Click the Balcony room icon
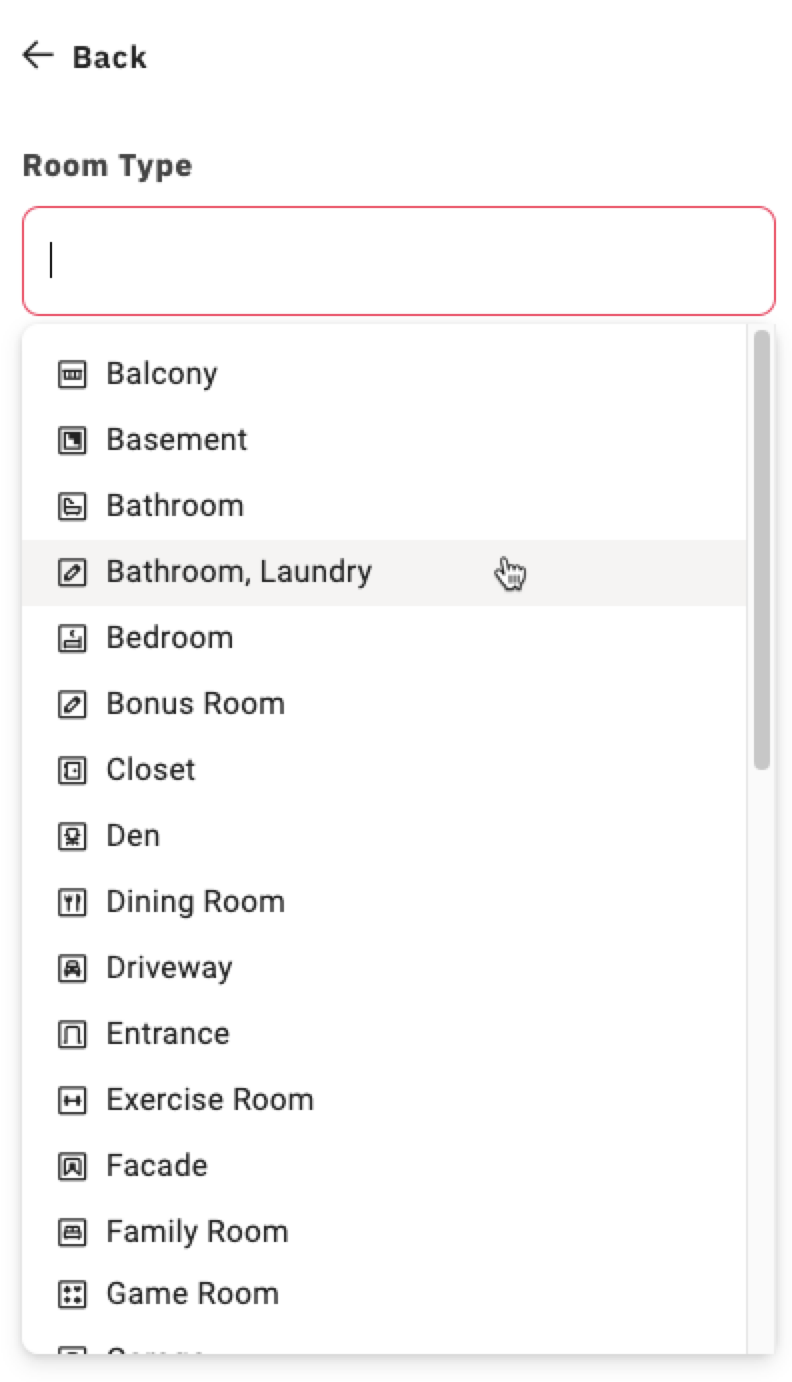This screenshot has width=792, height=1382. pyautogui.click(x=72, y=373)
